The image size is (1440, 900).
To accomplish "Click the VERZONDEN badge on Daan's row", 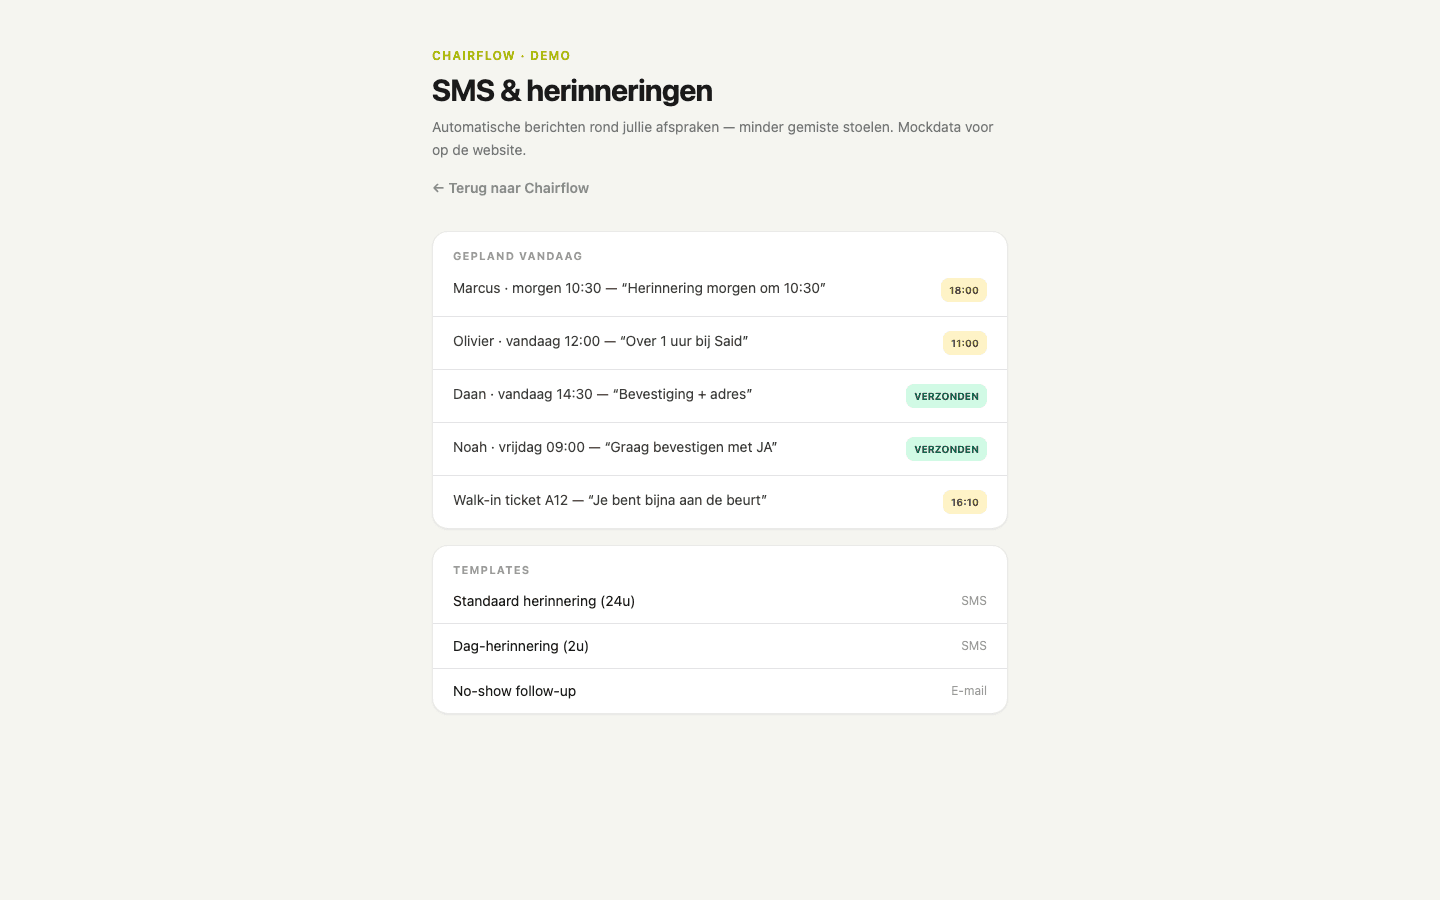I will coord(946,396).
